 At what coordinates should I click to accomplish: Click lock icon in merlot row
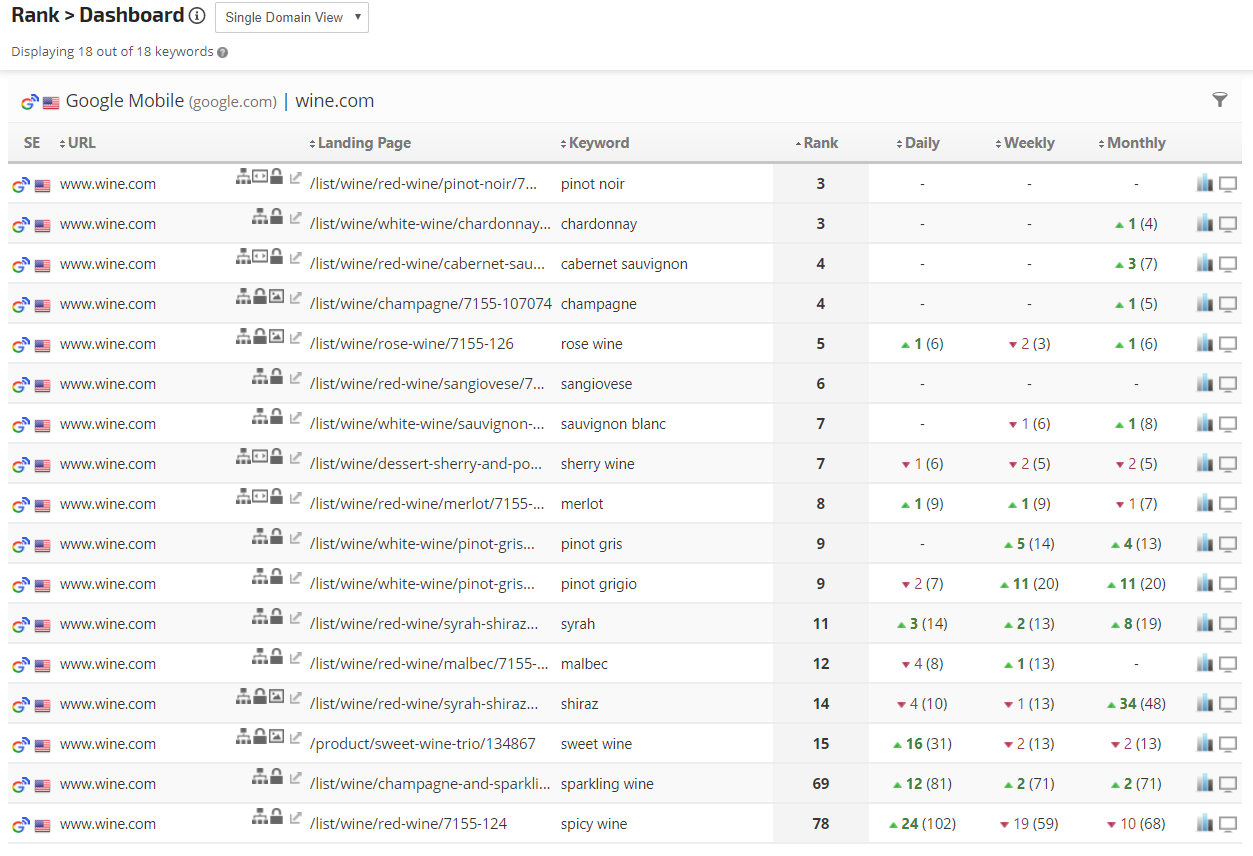click(x=277, y=497)
